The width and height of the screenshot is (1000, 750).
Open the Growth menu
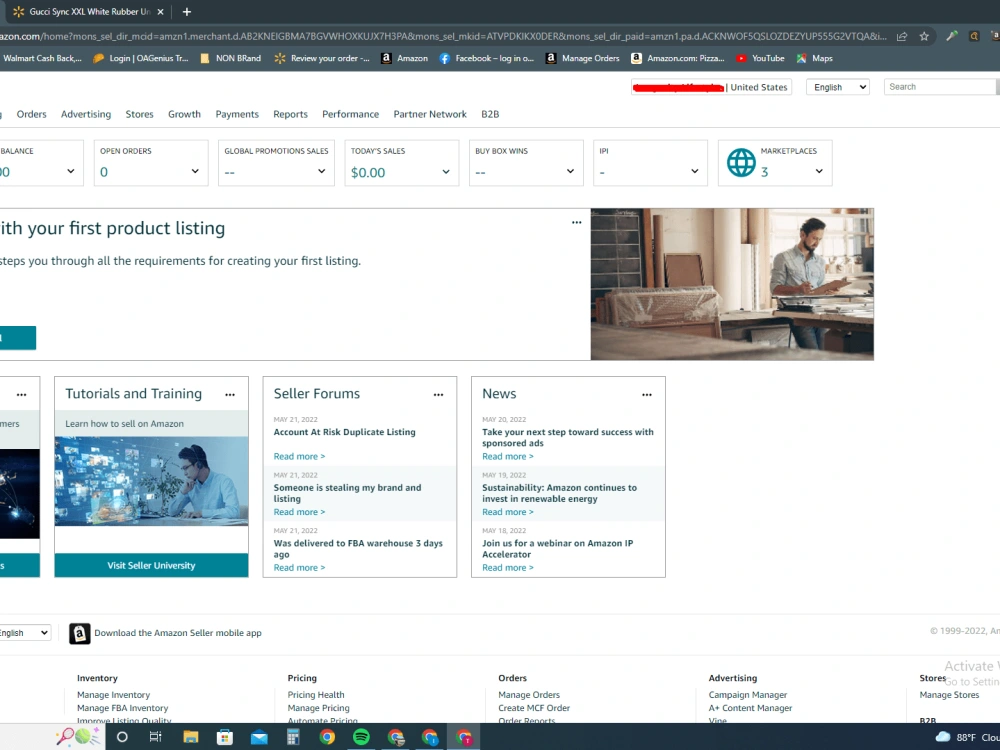coord(184,114)
